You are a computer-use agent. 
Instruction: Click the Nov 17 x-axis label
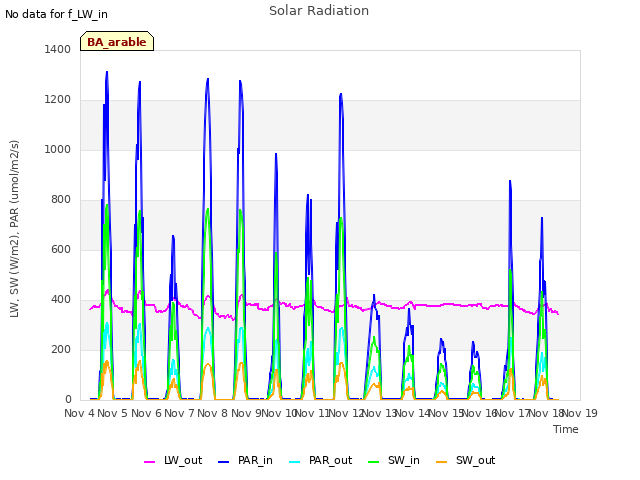click(513, 413)
